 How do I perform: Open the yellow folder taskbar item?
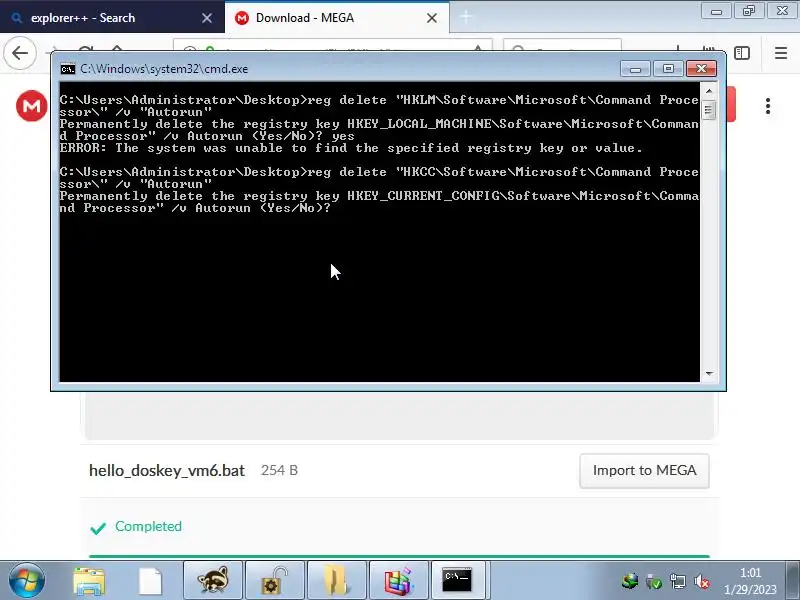(x=336, y=581)
